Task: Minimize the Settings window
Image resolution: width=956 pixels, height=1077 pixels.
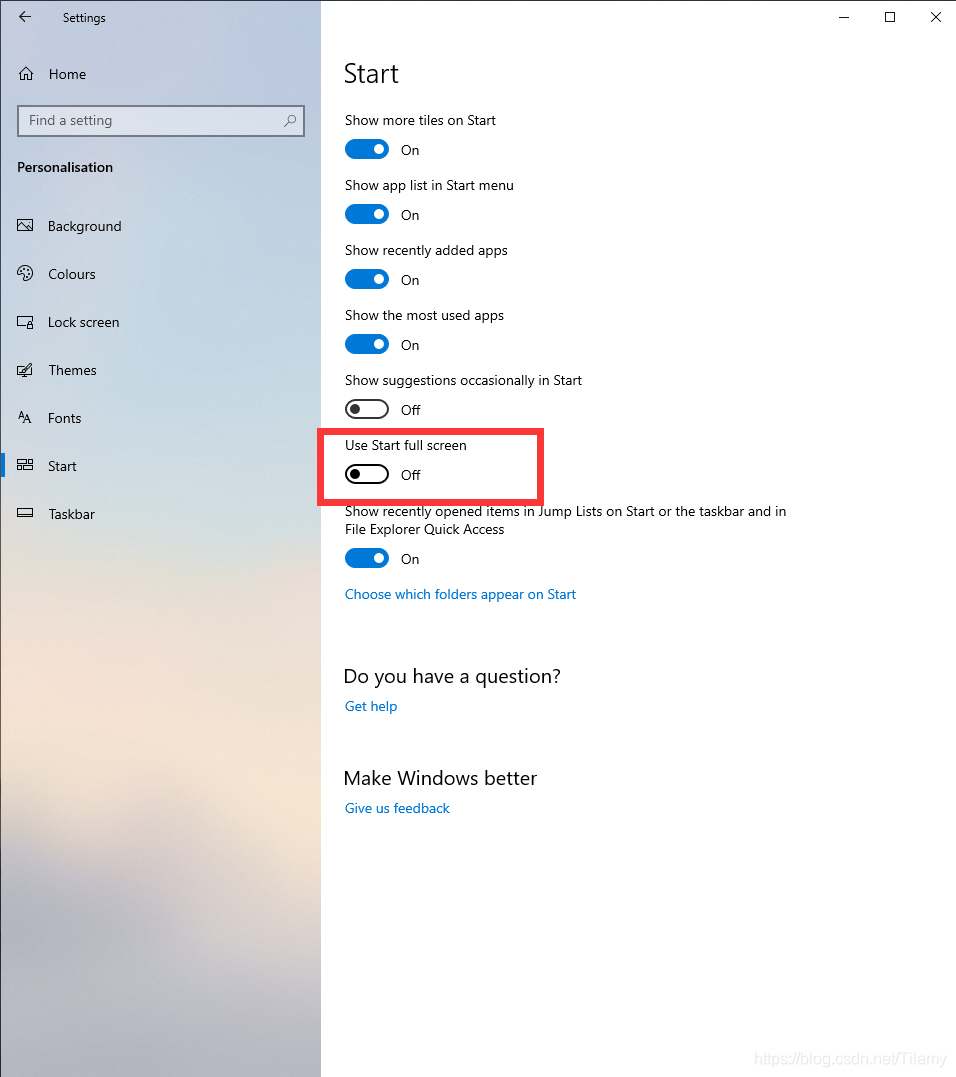Action: [x=844, y=17]
